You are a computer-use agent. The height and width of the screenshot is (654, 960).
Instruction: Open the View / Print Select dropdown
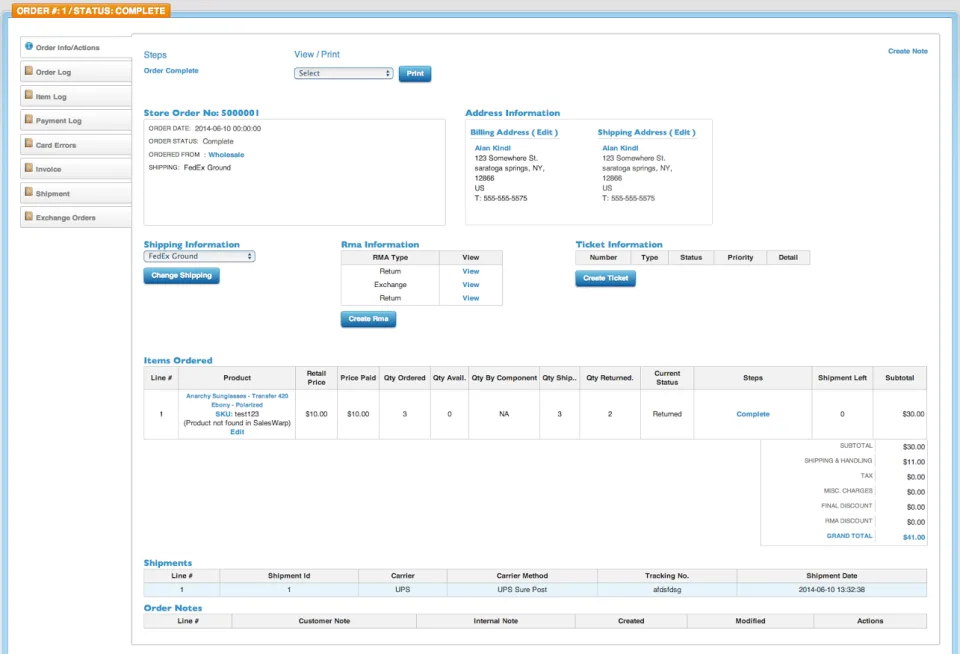(x=343, y=73)
